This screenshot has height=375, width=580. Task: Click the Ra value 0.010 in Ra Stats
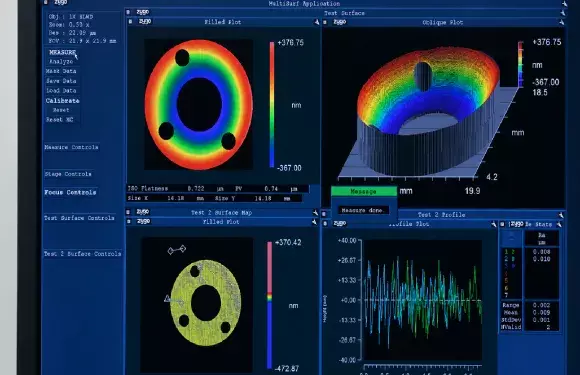coord(542,259)
